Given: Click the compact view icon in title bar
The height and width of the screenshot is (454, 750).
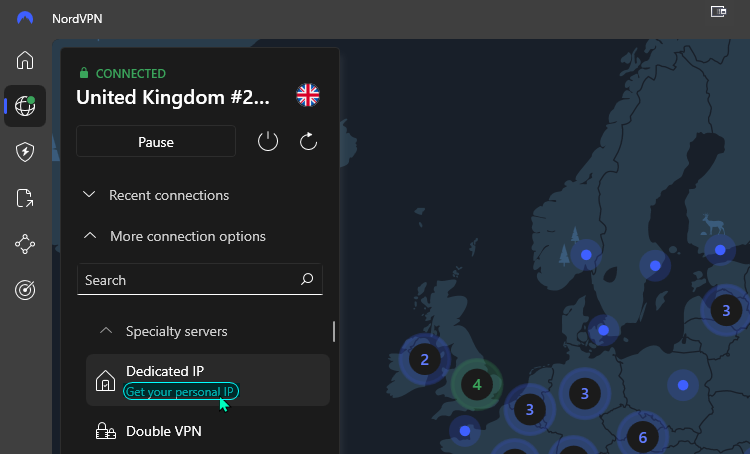Looking at the screenshot, I should [x=718, y=11].
